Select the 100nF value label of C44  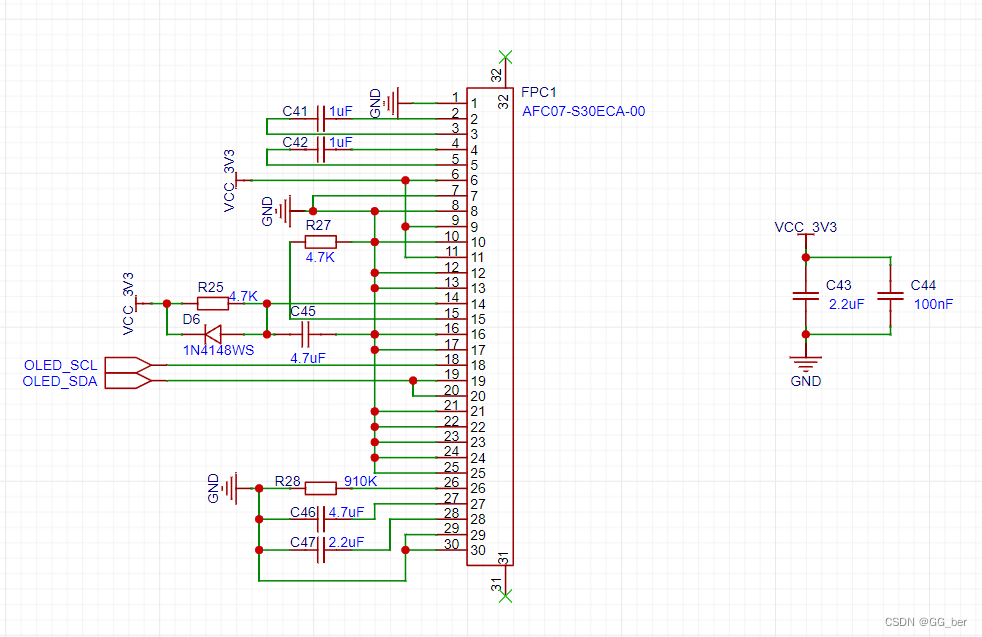(932, 304)
